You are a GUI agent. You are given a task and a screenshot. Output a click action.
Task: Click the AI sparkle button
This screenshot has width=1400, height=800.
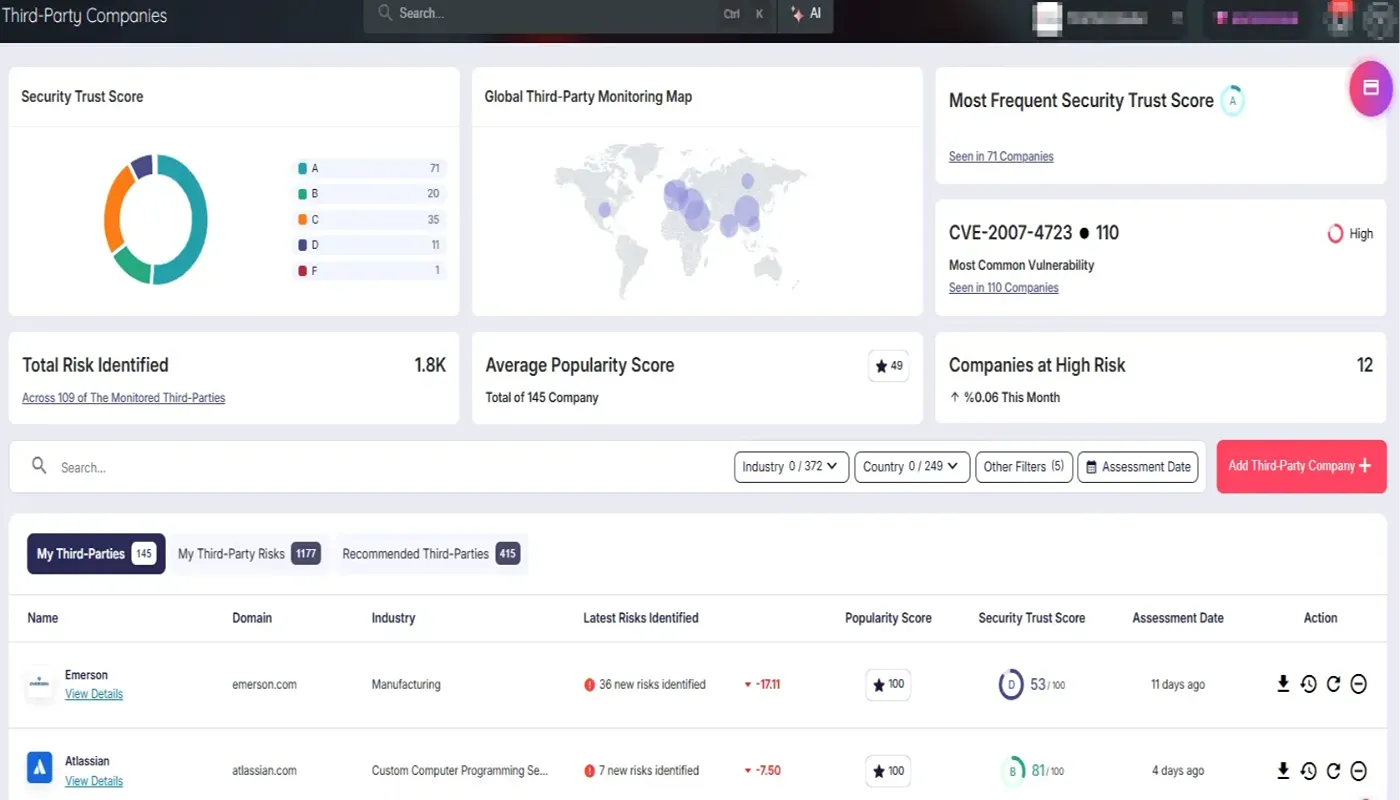[x=806, y=14]
